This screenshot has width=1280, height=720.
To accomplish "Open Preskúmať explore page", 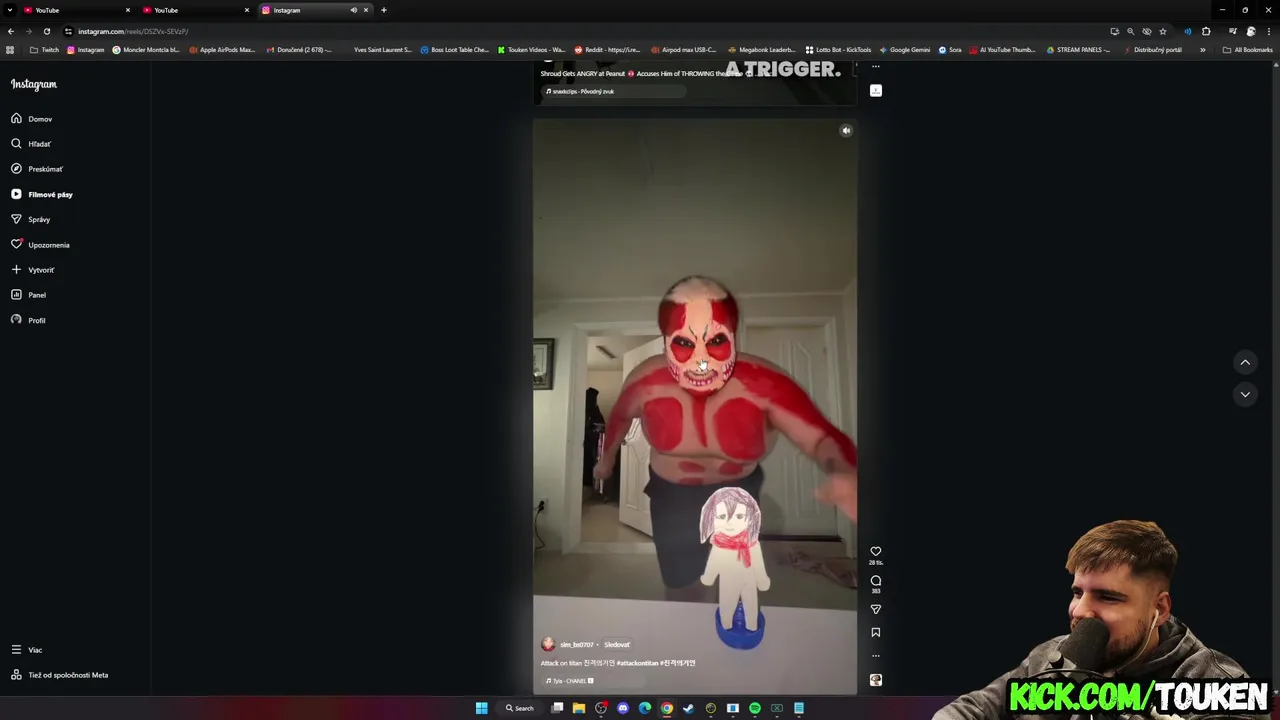I will 37,169.
